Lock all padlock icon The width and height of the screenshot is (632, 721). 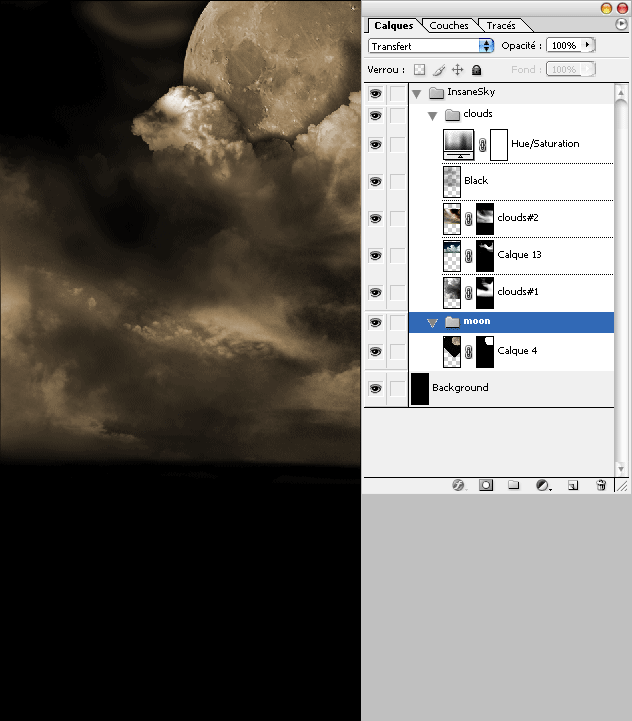[477, 69]
